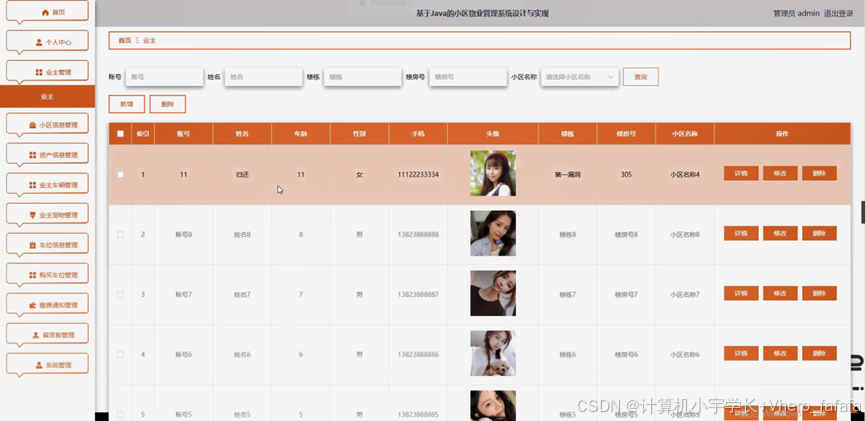The image size is (865, 421).
Task: Click the 手机 column header
Action: coord(418,134)
